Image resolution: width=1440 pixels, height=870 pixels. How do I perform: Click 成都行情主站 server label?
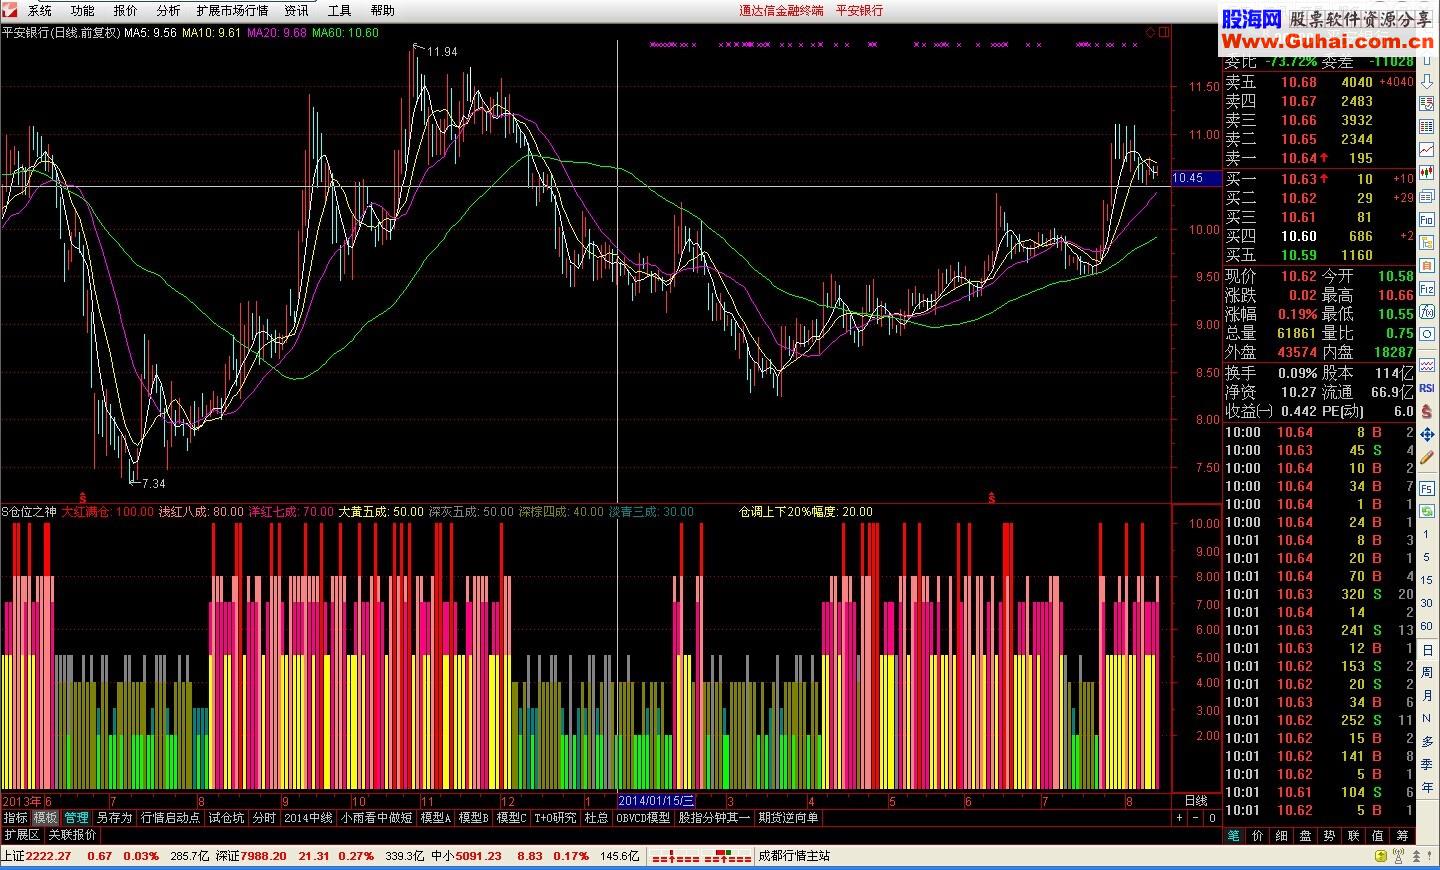pyautogui.click(x=794, y=856)
